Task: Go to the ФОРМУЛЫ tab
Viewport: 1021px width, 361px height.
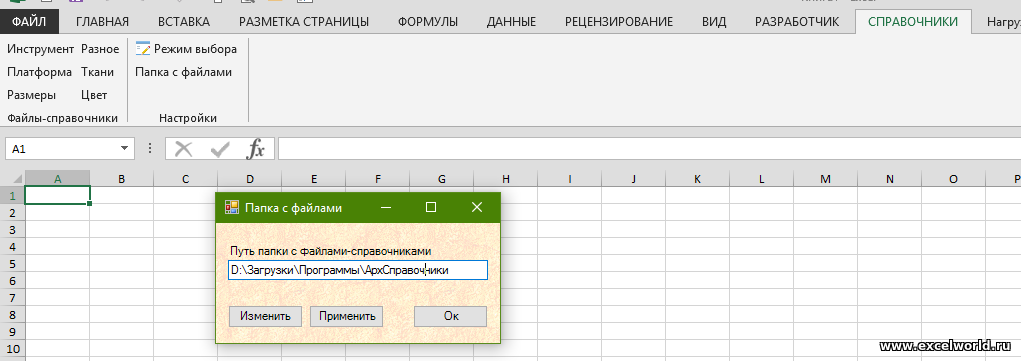Action: [x=427, y=22]
